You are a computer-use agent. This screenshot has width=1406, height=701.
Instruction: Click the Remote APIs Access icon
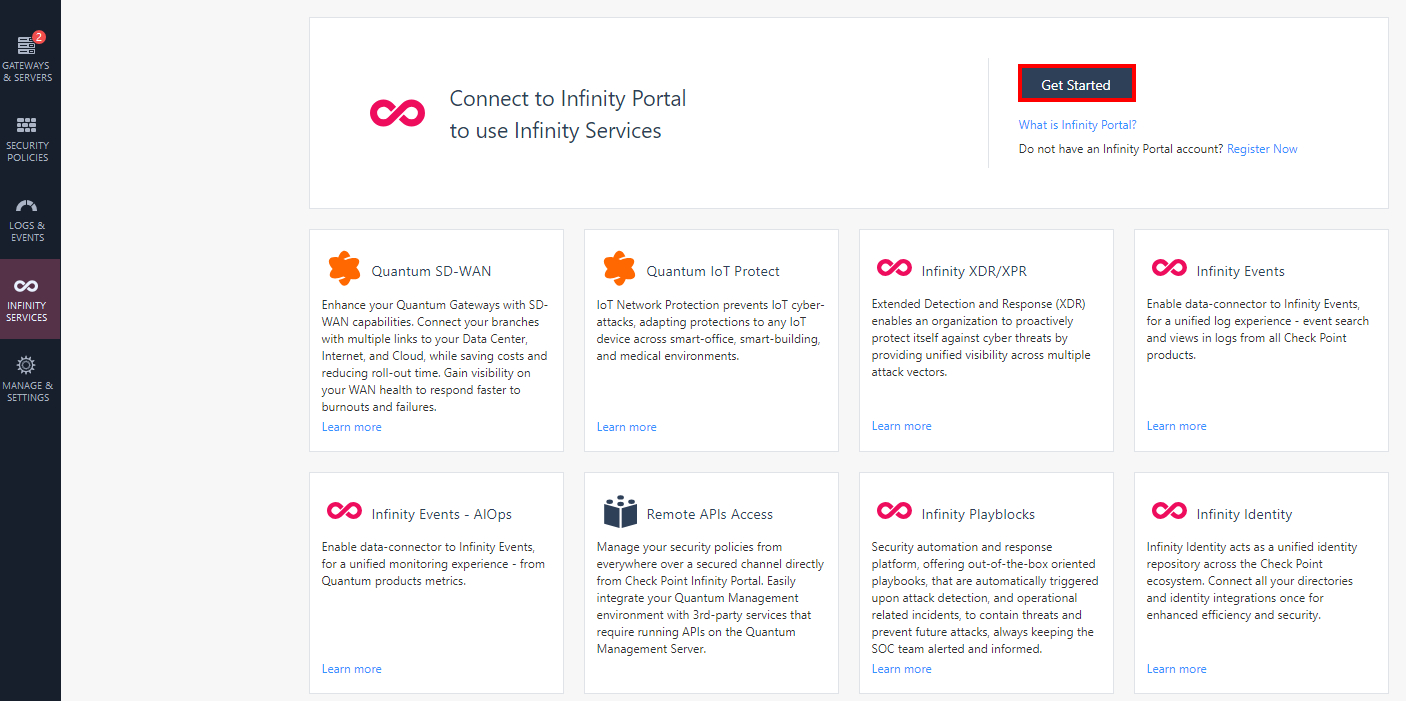tap(620, 512)
